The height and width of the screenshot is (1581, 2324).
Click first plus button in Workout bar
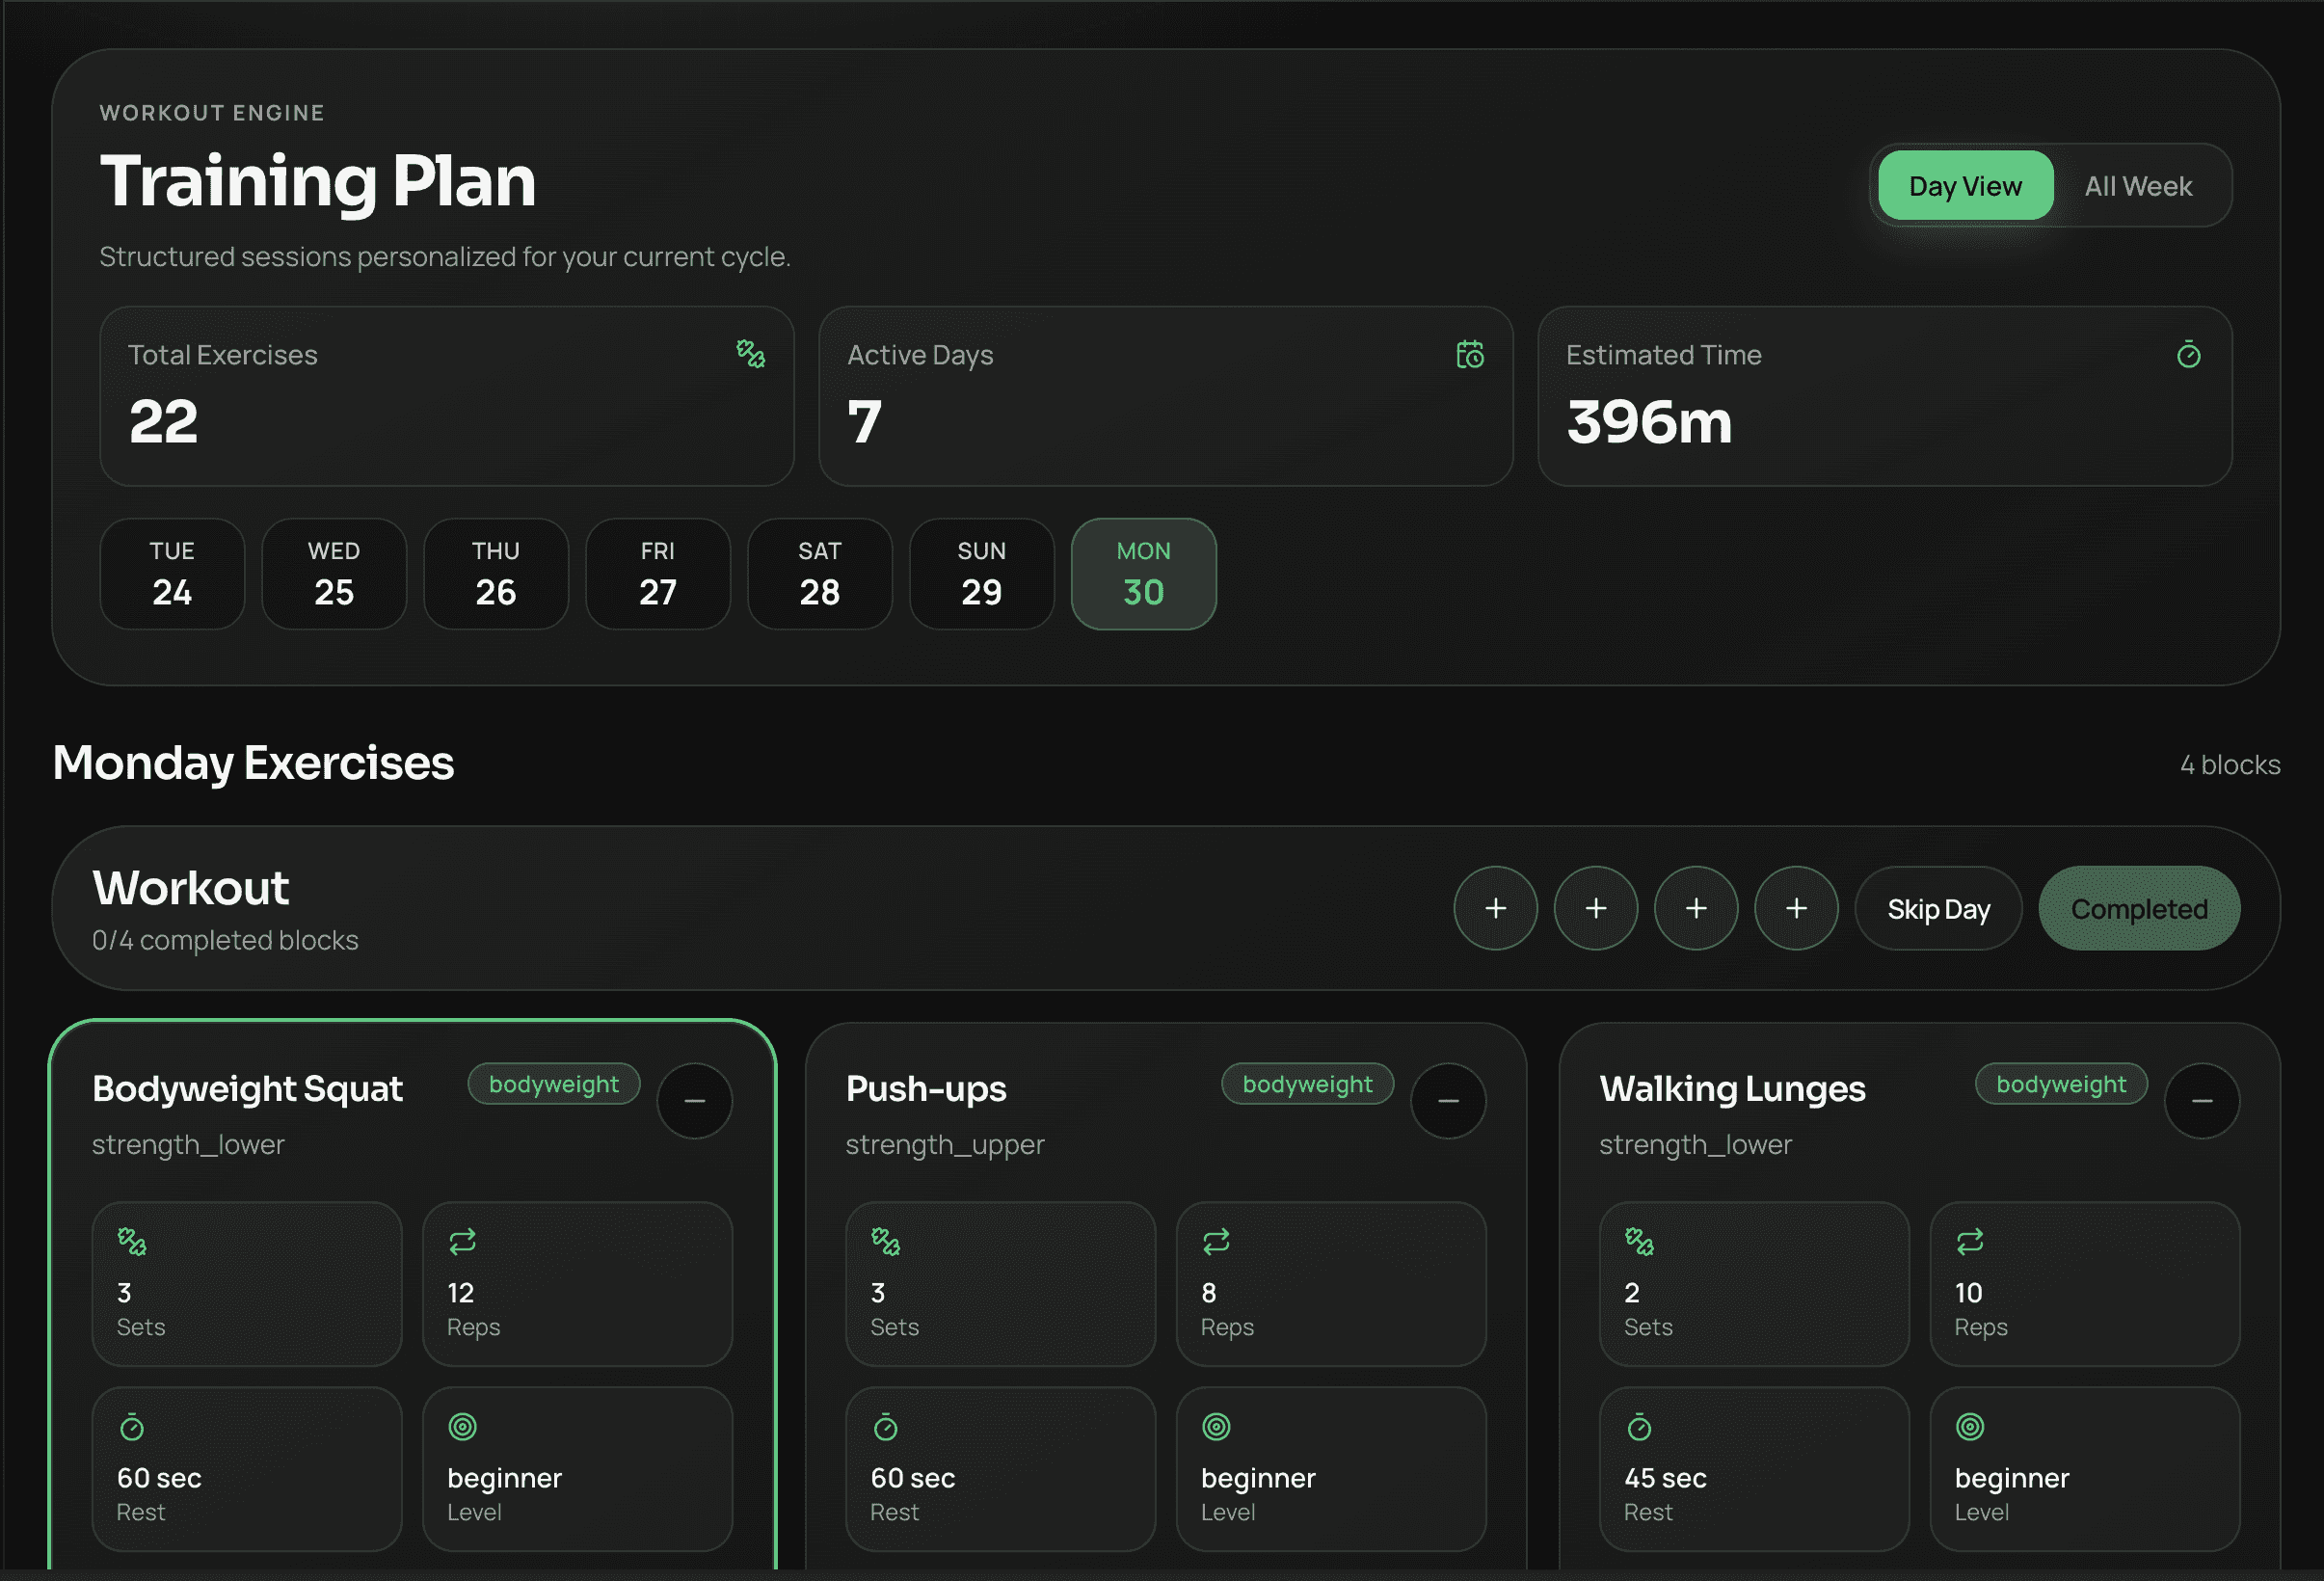(1495, 908)
